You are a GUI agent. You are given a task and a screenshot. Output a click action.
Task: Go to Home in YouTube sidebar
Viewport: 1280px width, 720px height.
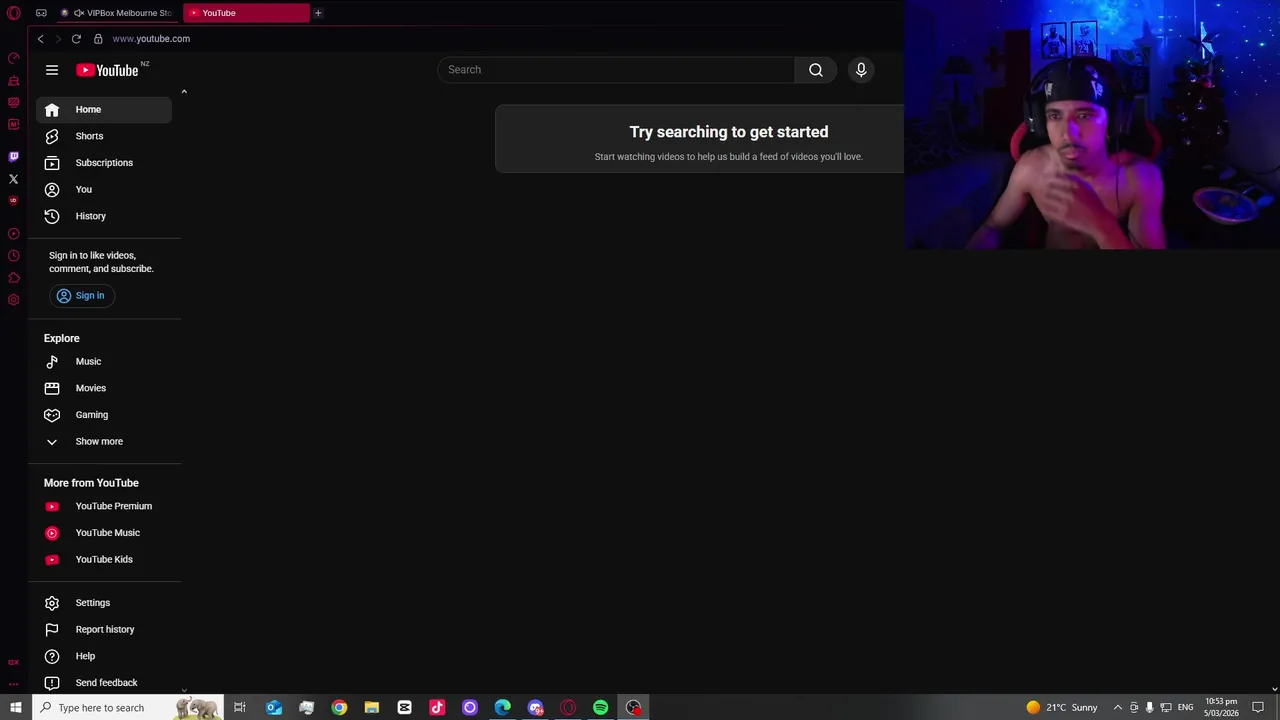point(104,110)
